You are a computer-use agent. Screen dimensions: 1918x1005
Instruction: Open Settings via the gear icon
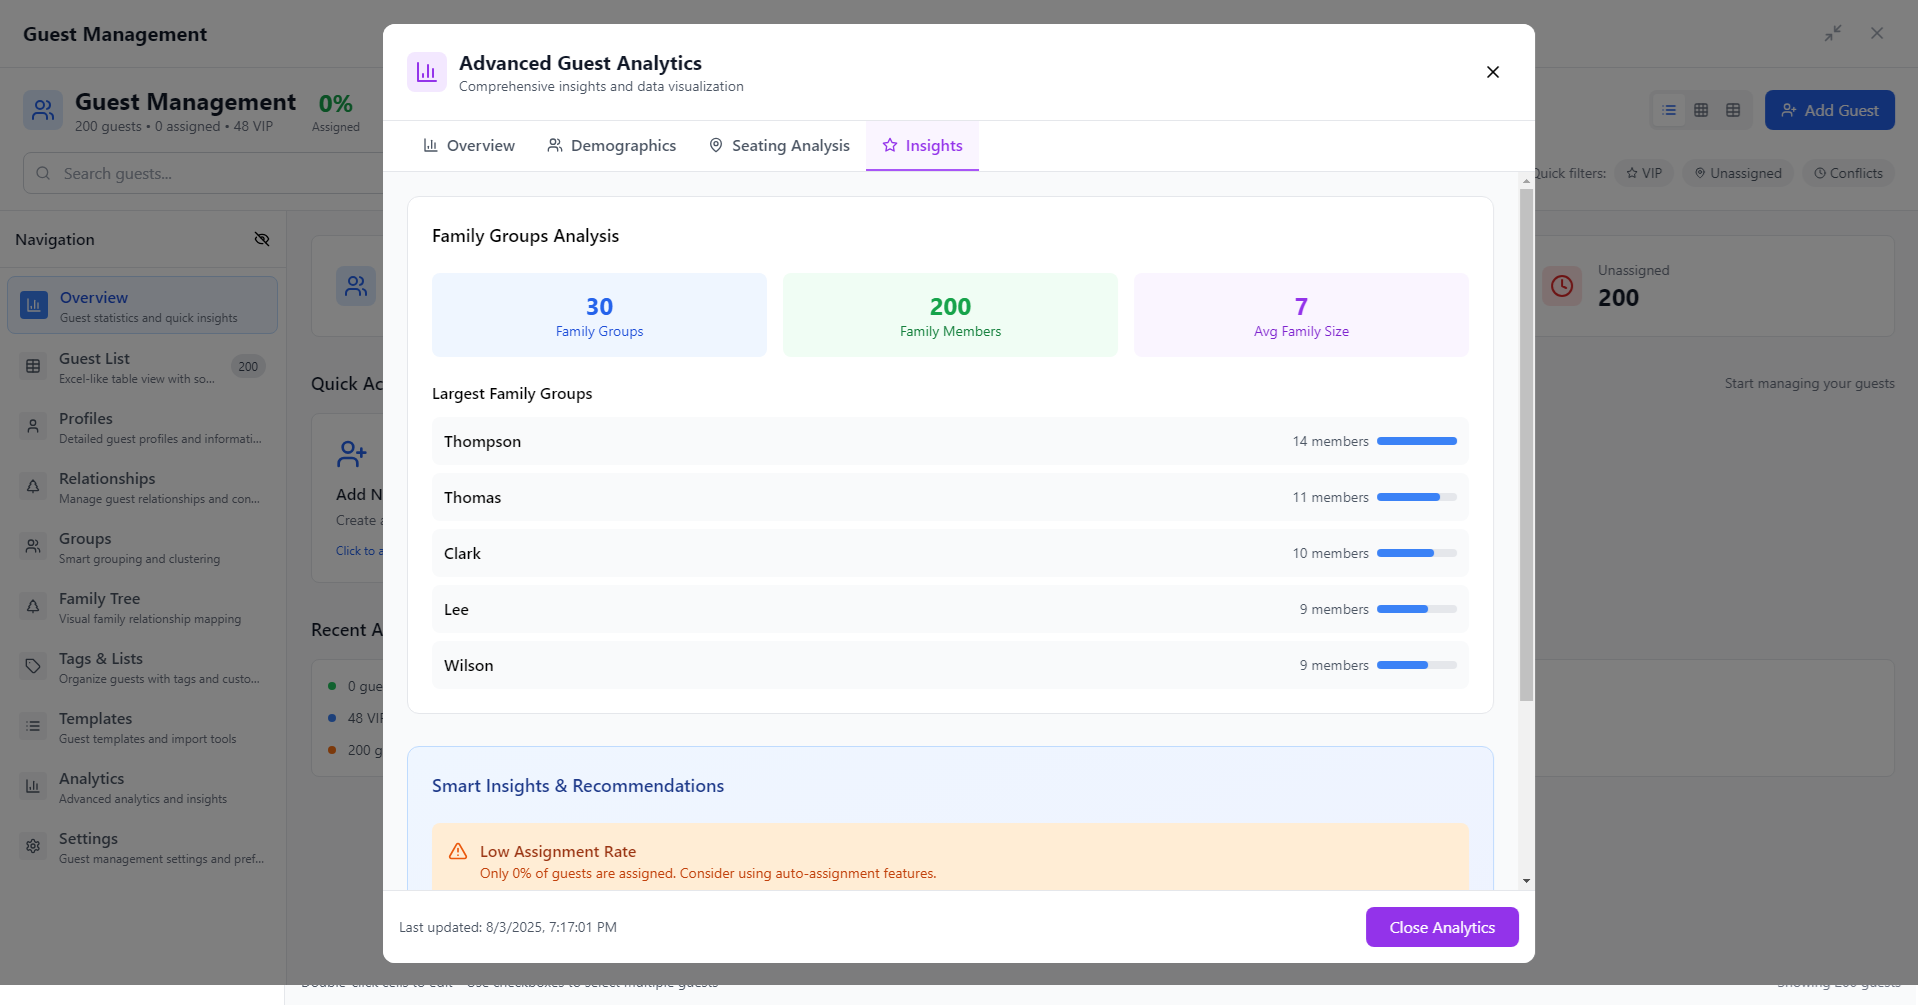(x=33, y=846)
